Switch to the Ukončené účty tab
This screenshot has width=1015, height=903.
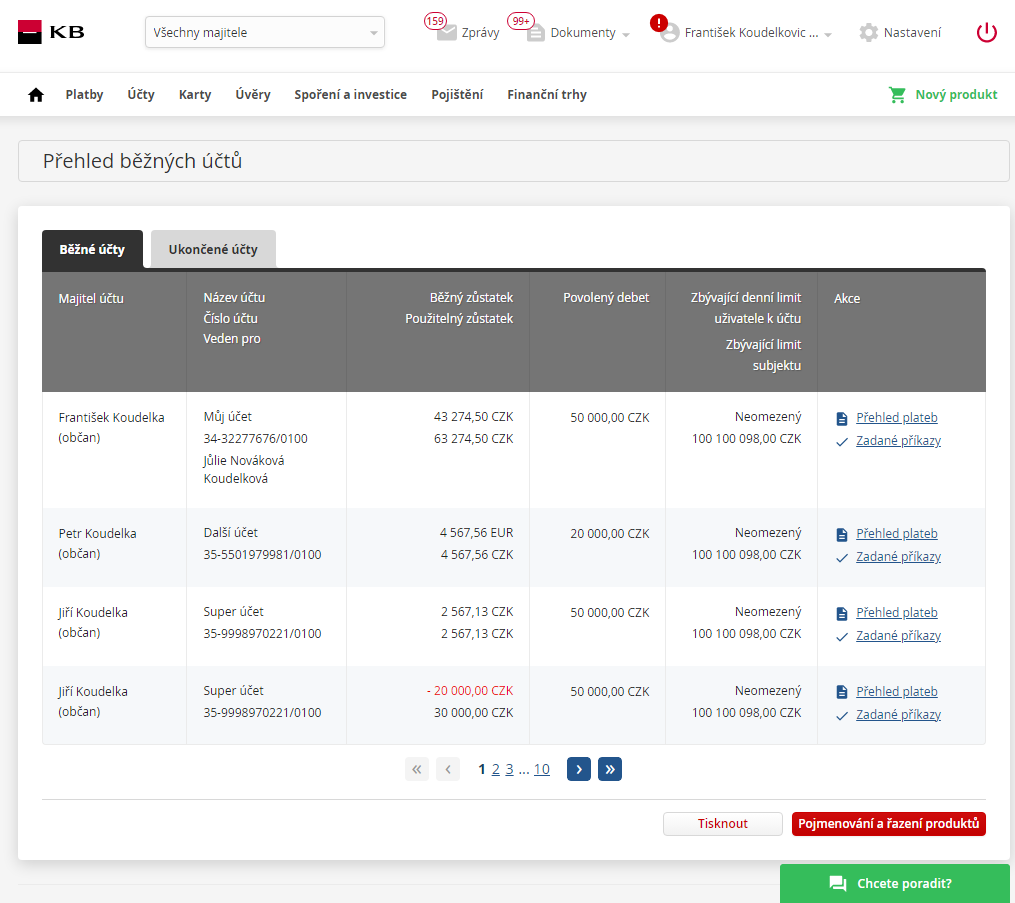(x=213, y=249)
